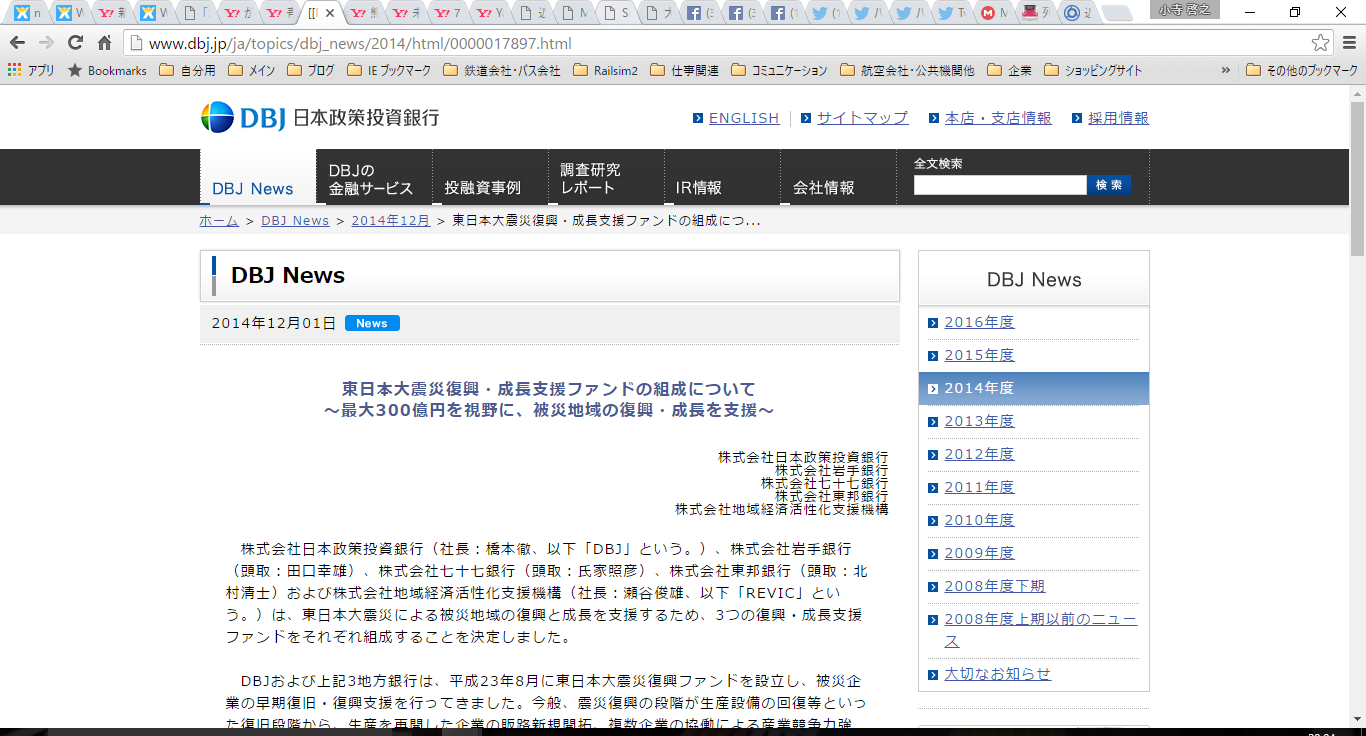Open 2015年度 in the sidebar
The image size is (1366, 736).
click(979, 355)
